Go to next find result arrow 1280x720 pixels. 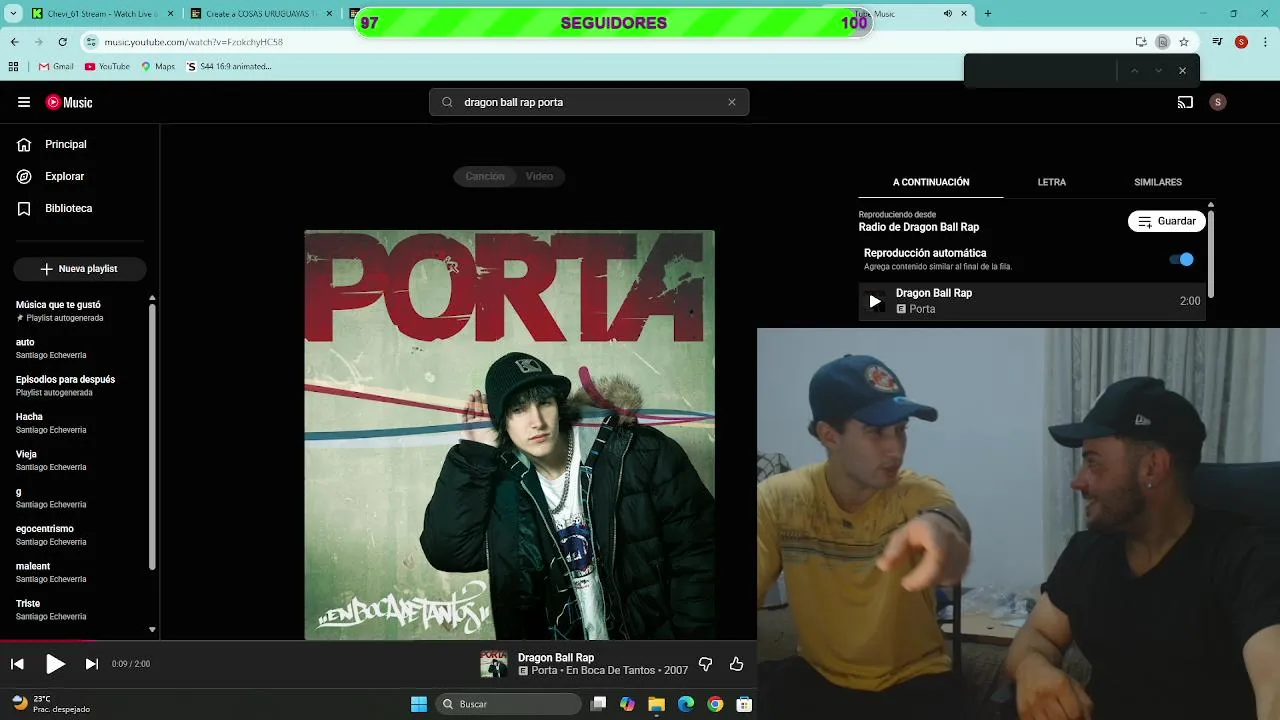tap(1158, 71)
